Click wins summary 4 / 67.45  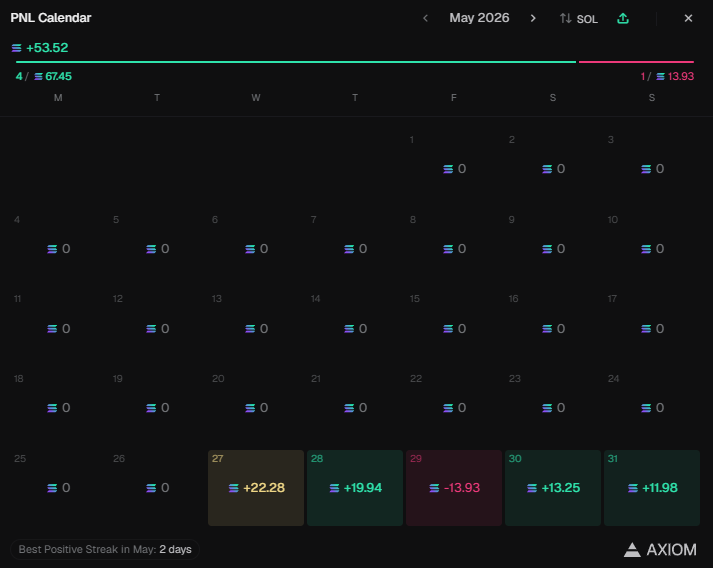coord(44,76)
